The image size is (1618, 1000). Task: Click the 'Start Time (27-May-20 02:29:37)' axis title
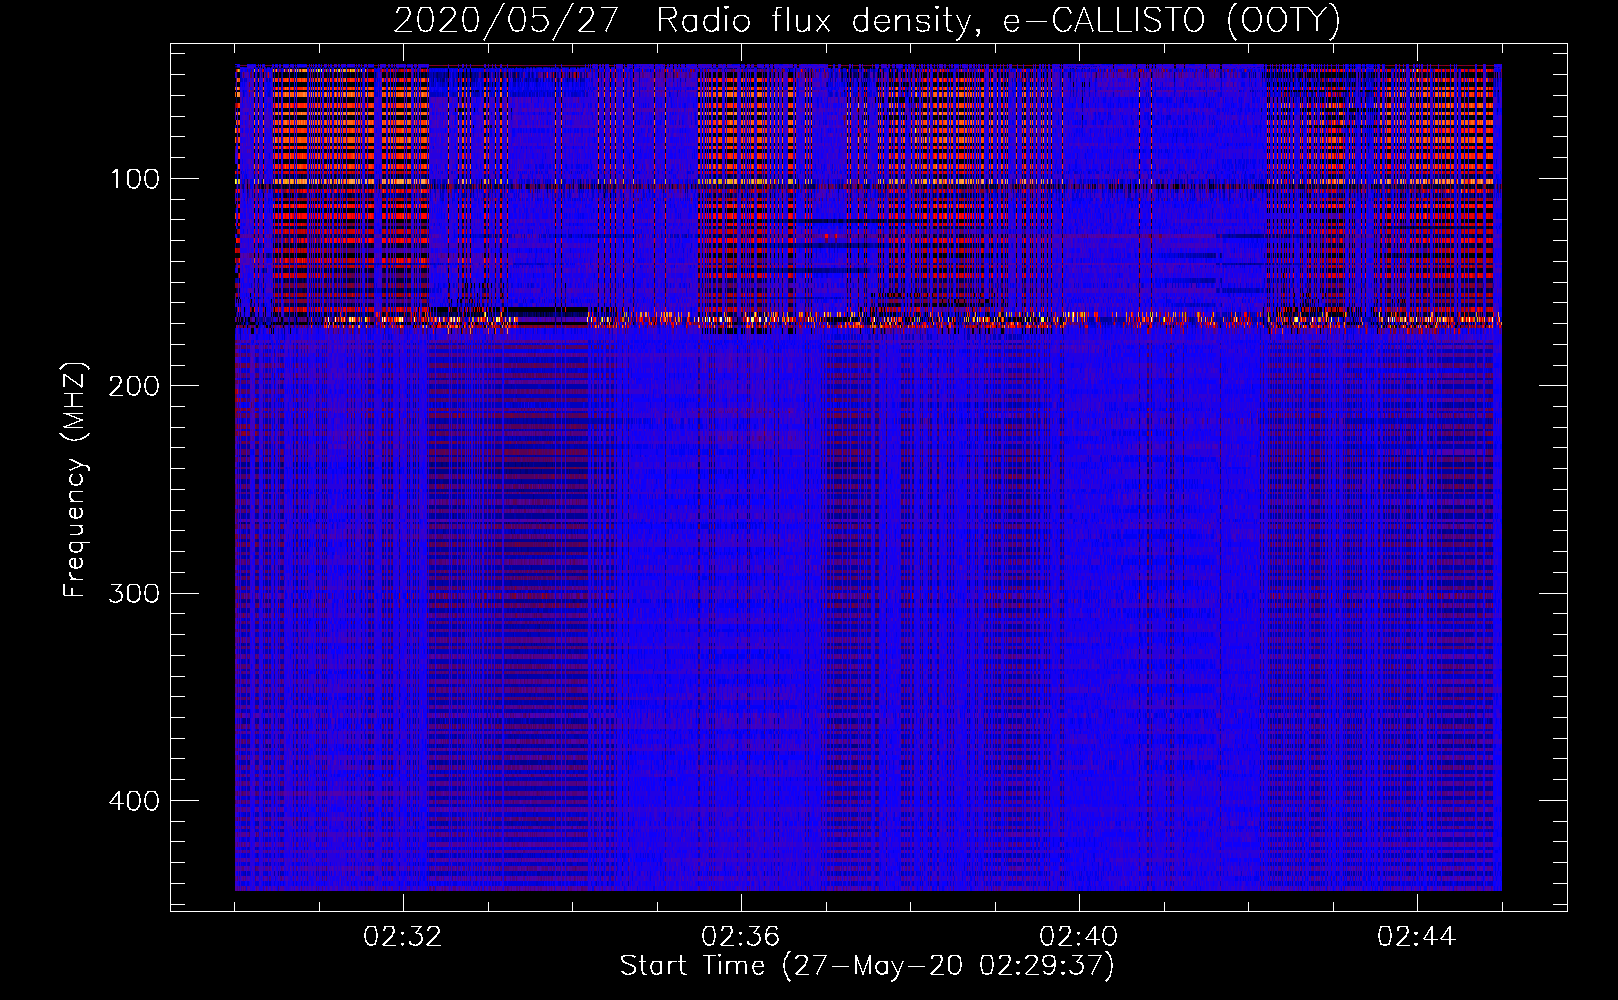coord(867,966)
